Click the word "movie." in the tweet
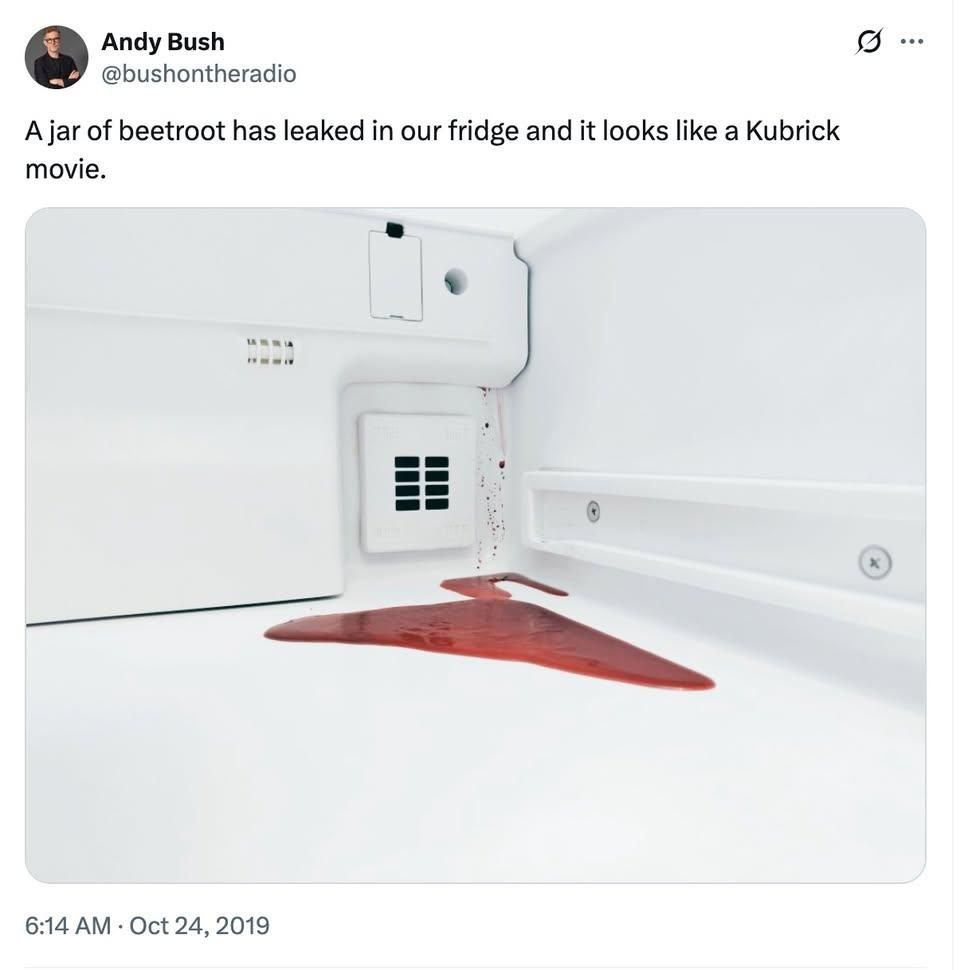Viewport: 972px width, 970px height. pyautogui.click(x=64, y=169)
